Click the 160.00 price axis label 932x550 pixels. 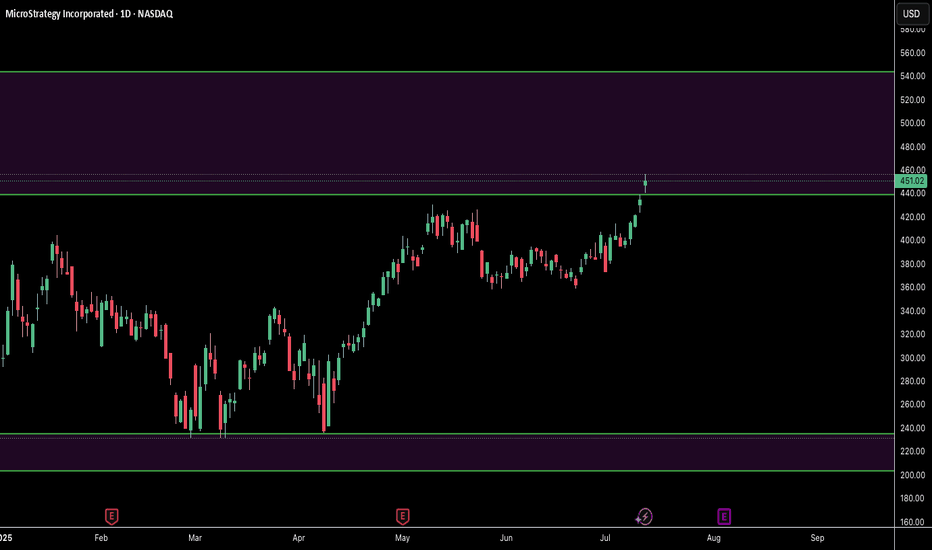click(912, 522)
